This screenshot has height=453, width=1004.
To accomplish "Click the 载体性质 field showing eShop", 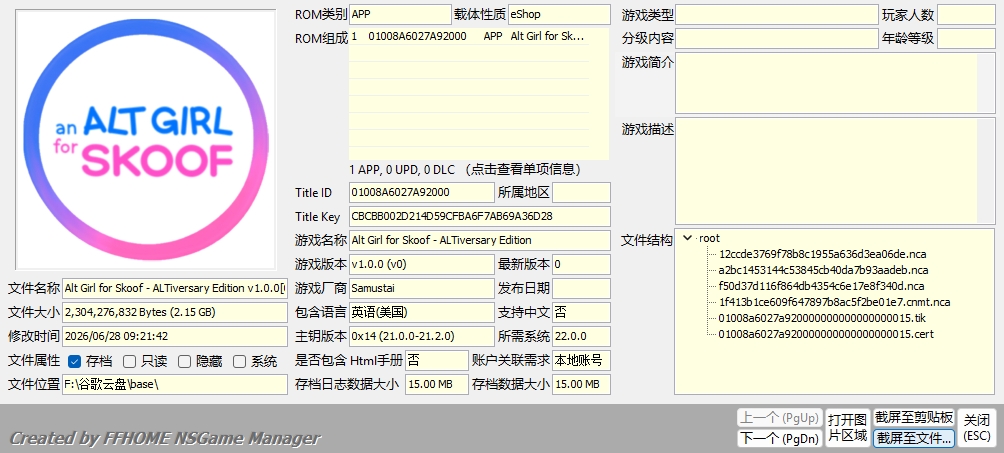I will click(559, 14).
